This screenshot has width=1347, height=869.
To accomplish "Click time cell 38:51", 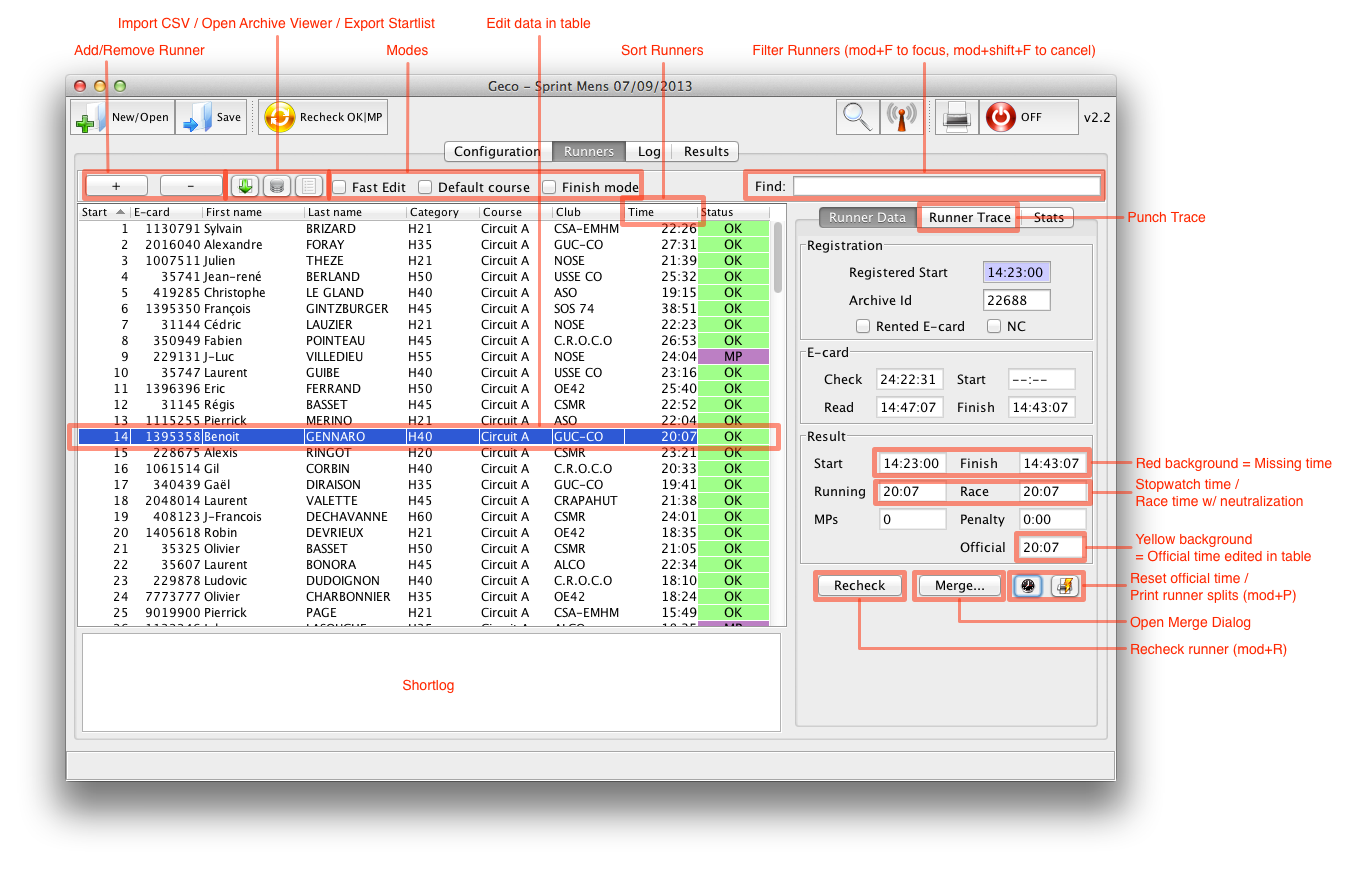I will coord(661,308).
